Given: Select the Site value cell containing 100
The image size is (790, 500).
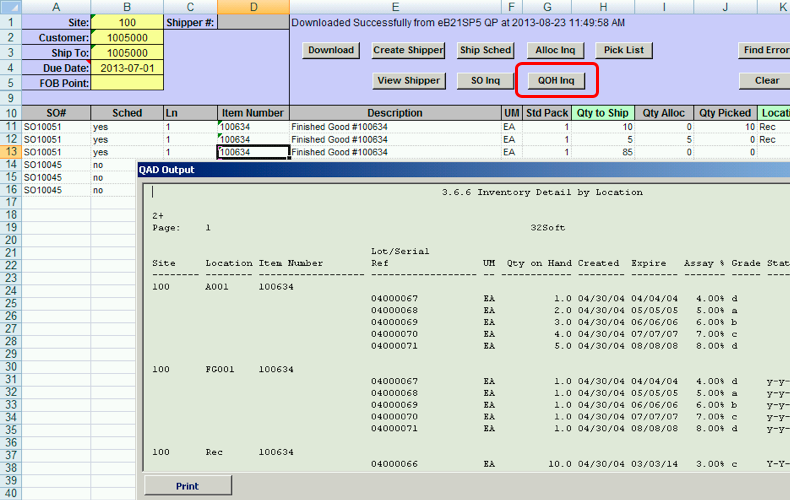Looking at the screenshot, I should [x=127, y=22].
